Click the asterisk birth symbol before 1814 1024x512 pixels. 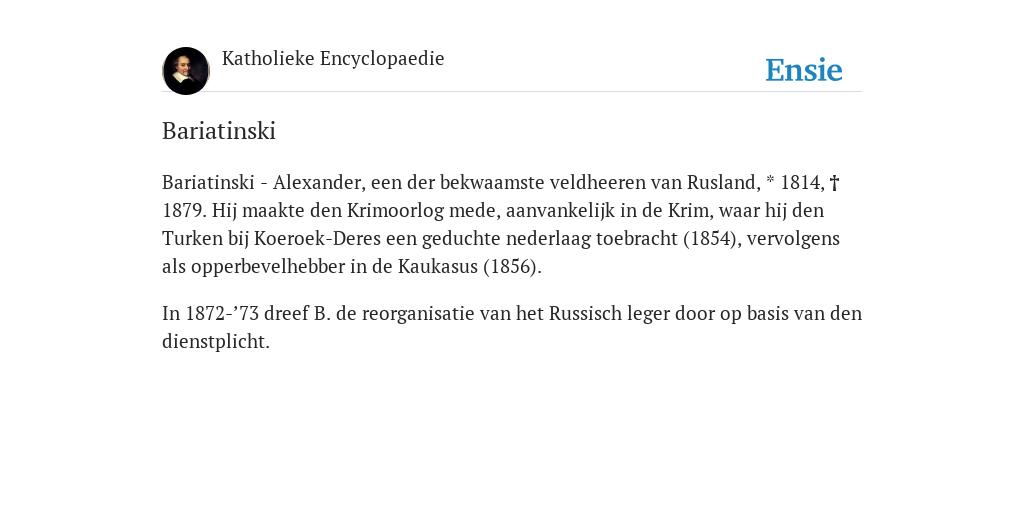click(x=770, y=181)
